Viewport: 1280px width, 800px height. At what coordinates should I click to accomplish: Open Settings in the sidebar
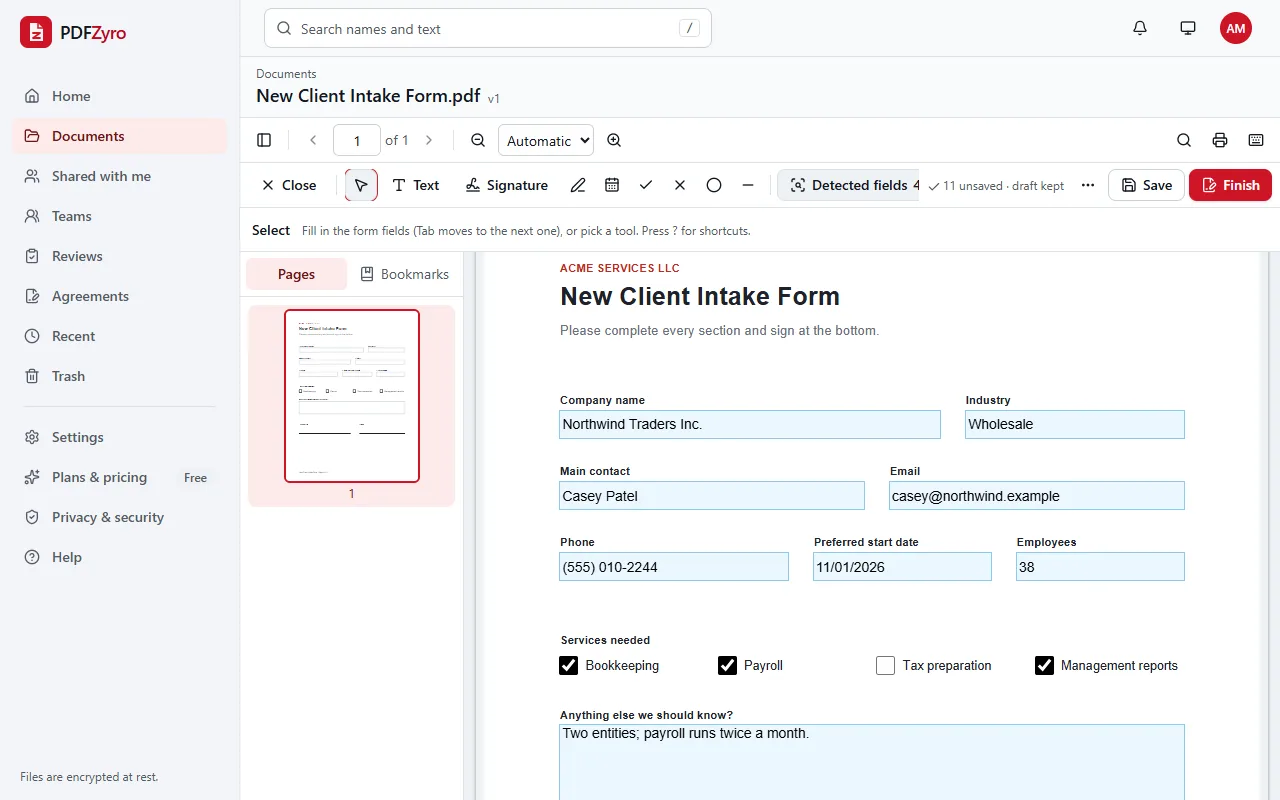(120, 437)
